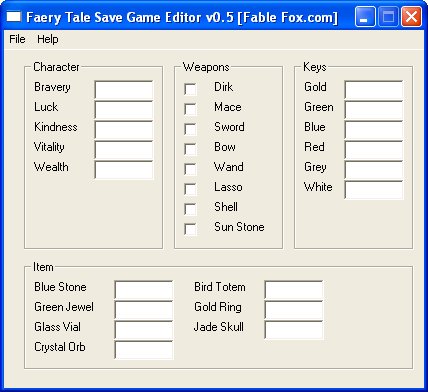Image resolution: width=428 pixels, height=392 pixels.
Task: Tick the Mace checkbox
Action: [190, 109]
